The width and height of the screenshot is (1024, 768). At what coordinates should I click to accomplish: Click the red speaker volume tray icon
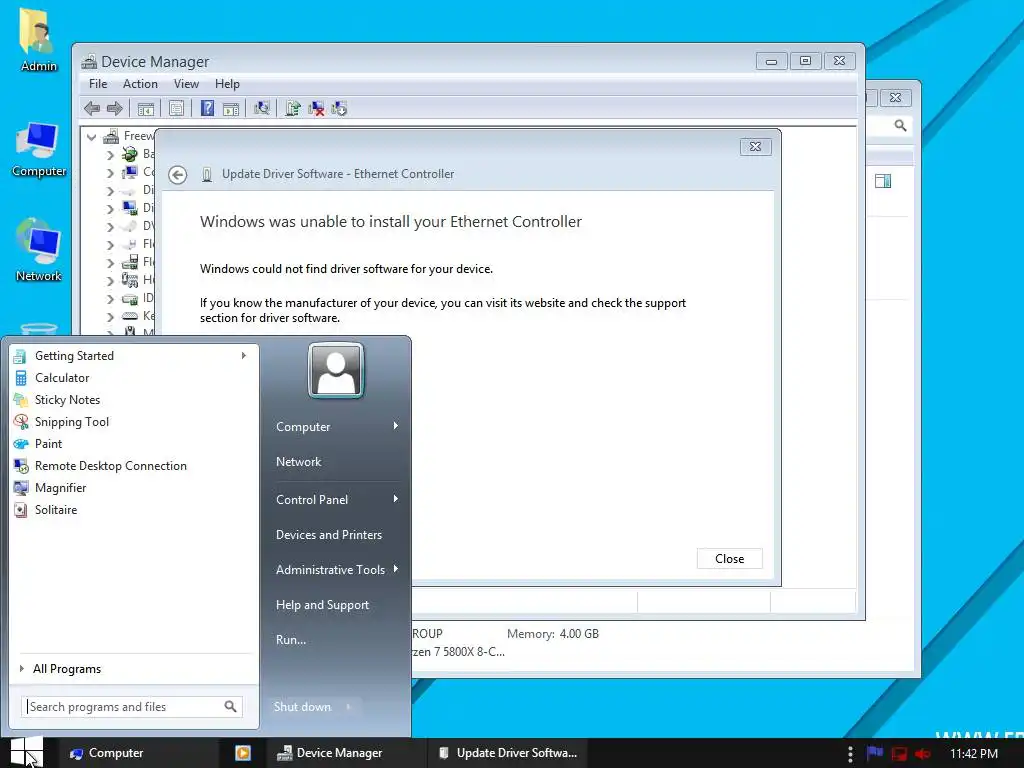pos(923,754)
